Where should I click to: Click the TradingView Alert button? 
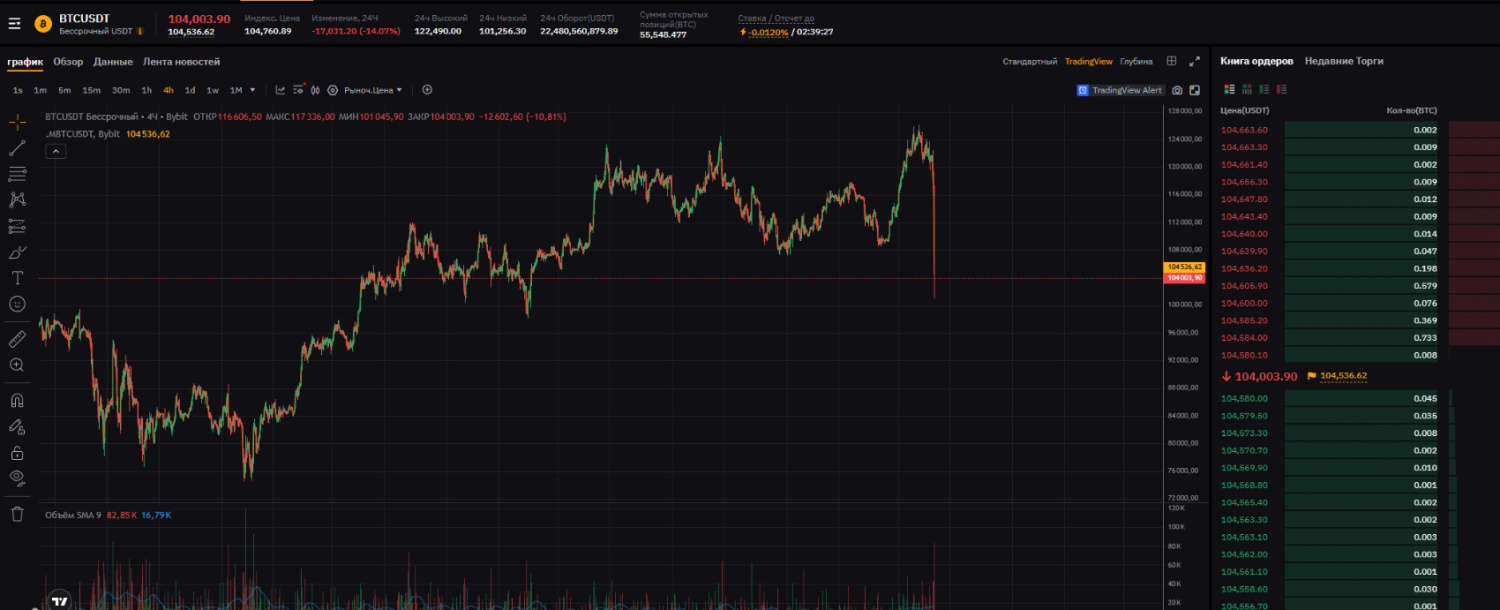click(x=1120, y=90)
